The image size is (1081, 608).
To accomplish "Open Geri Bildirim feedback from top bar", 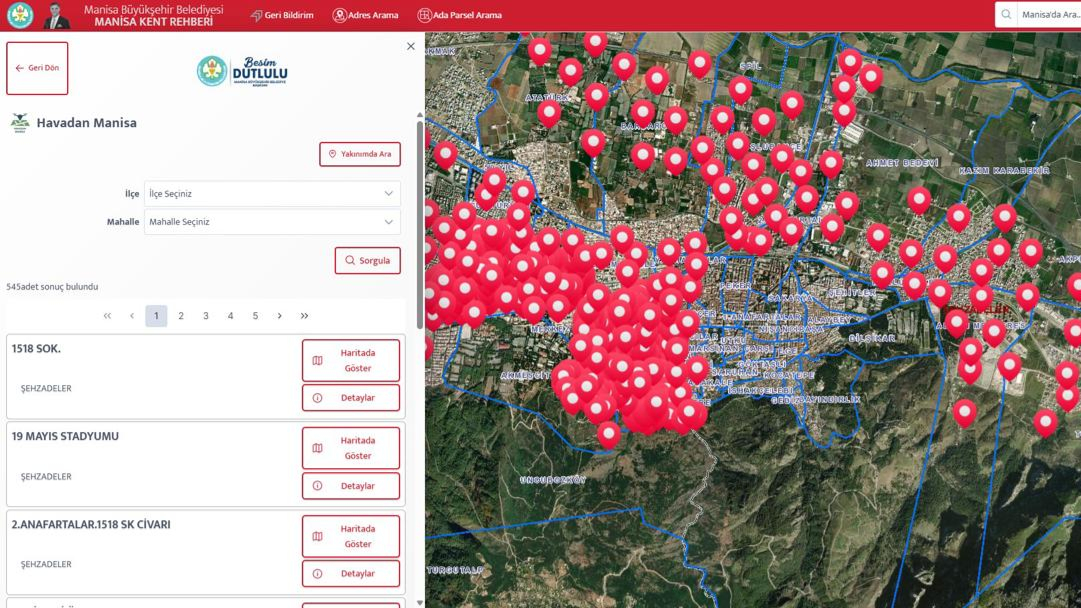I will 281,15.
